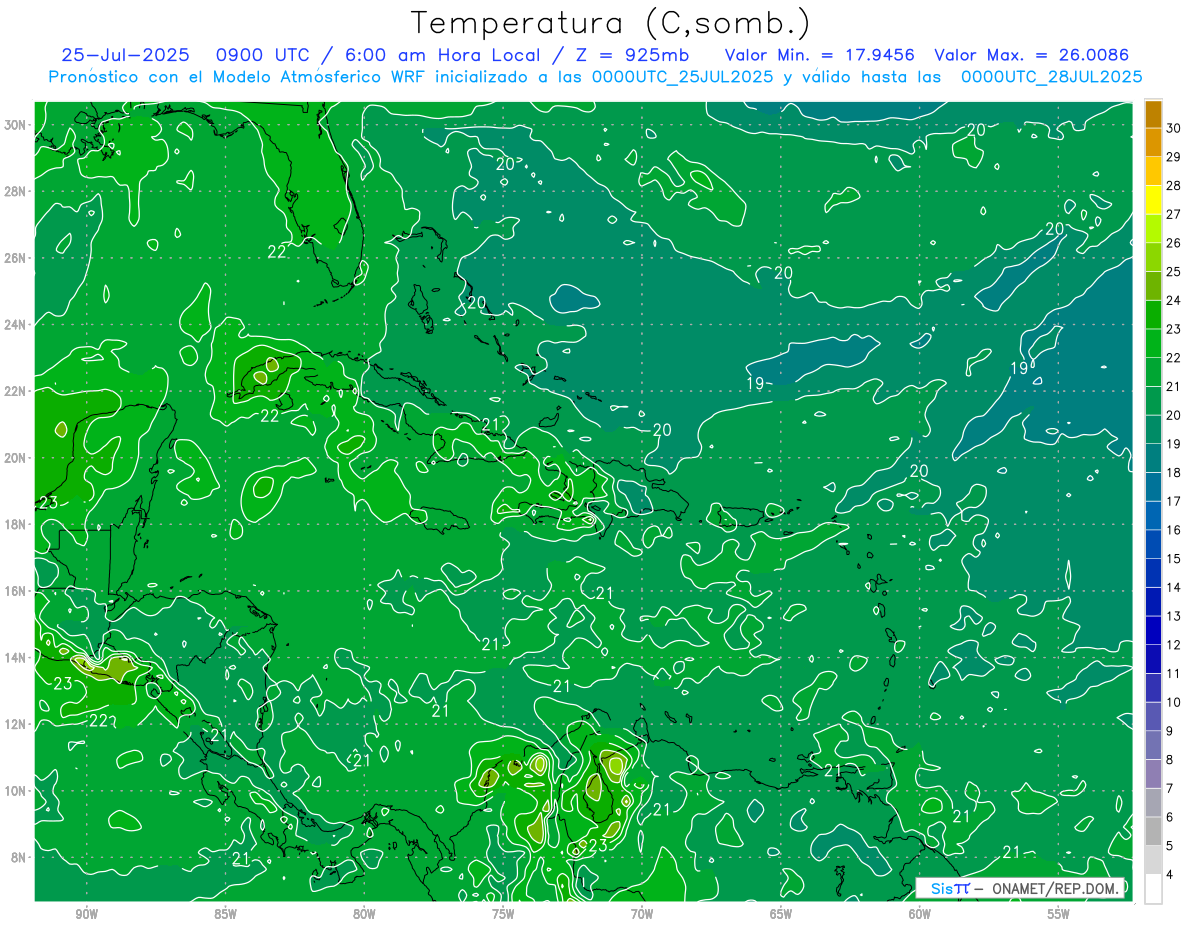The width and height of the screenshot is (1200, 927).
Task: Click the legend value '24'
Action: 1173,300
